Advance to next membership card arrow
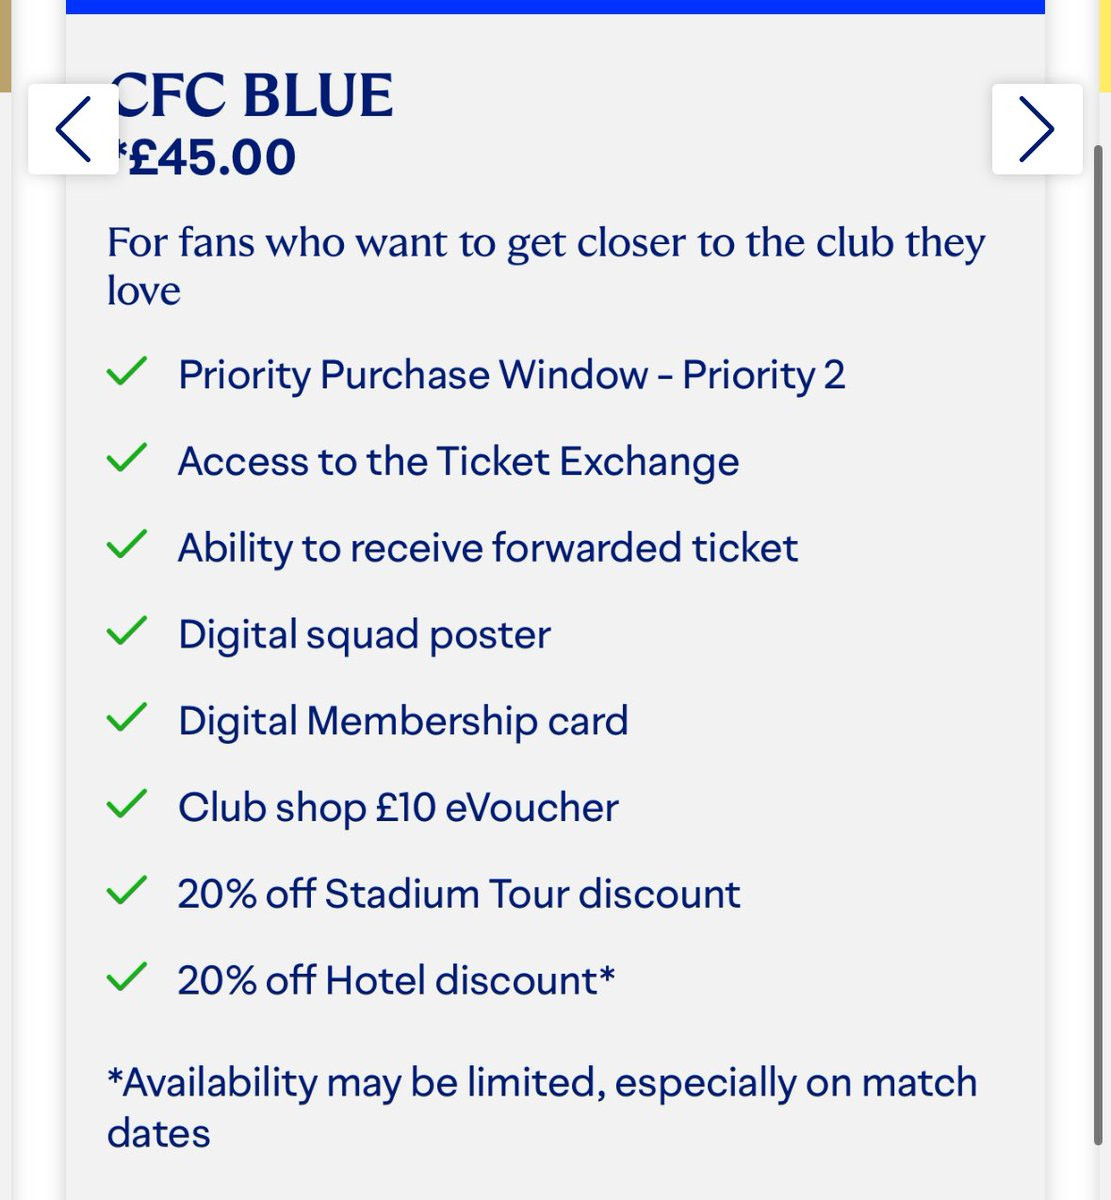1111x1200 pixels. 1037,129
